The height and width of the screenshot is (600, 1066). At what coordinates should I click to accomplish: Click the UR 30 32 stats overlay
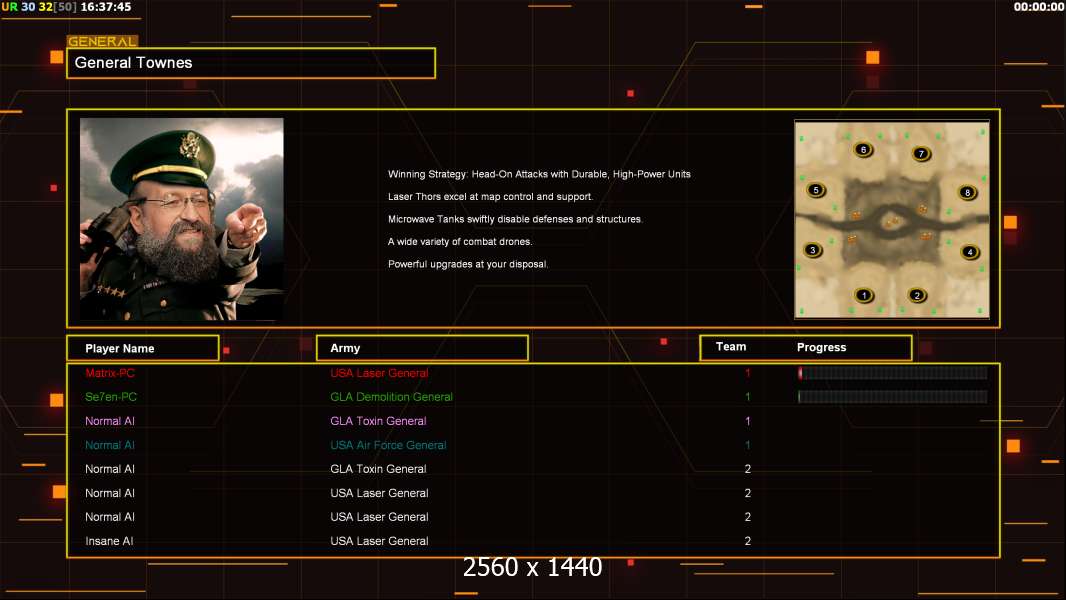[x=39, y=7]
